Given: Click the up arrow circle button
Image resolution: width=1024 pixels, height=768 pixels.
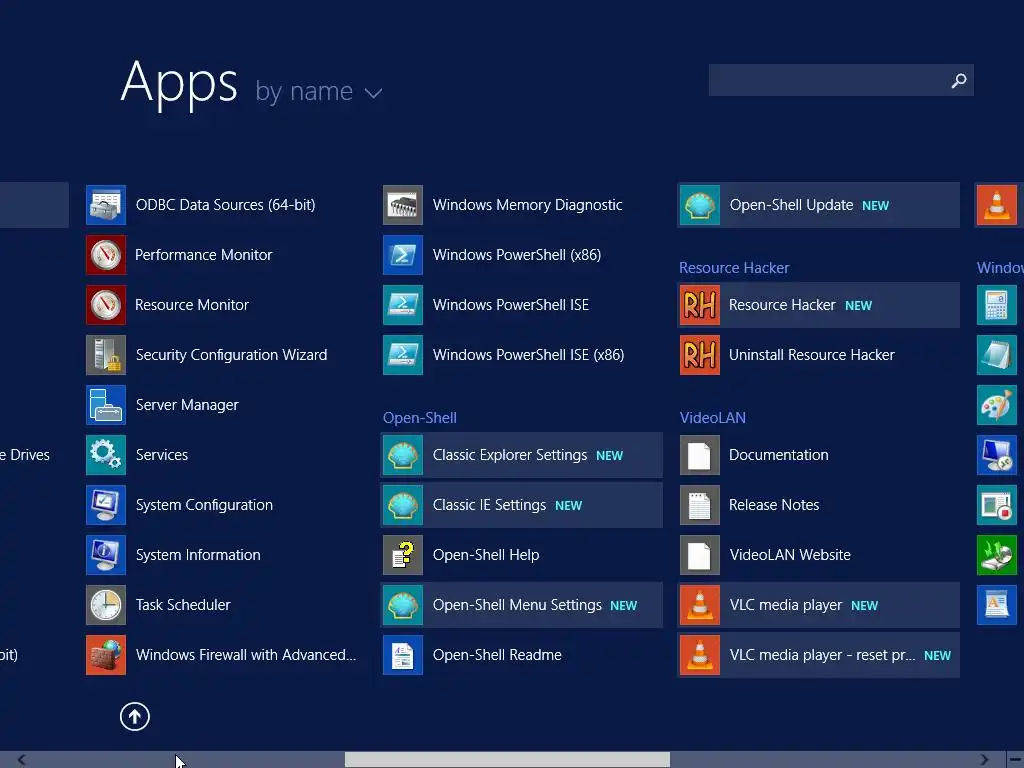Looking at the screenshot, I should pyautogui.click(x=135, y=717).
